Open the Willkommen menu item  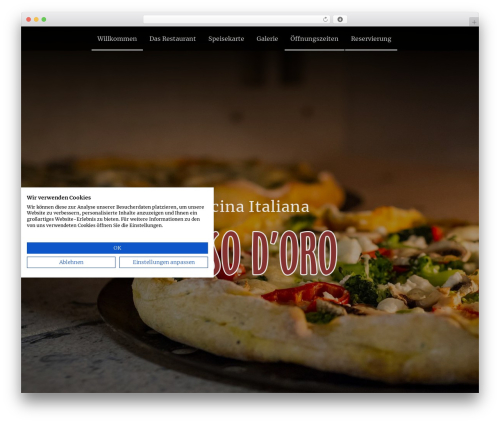[117, 39]
